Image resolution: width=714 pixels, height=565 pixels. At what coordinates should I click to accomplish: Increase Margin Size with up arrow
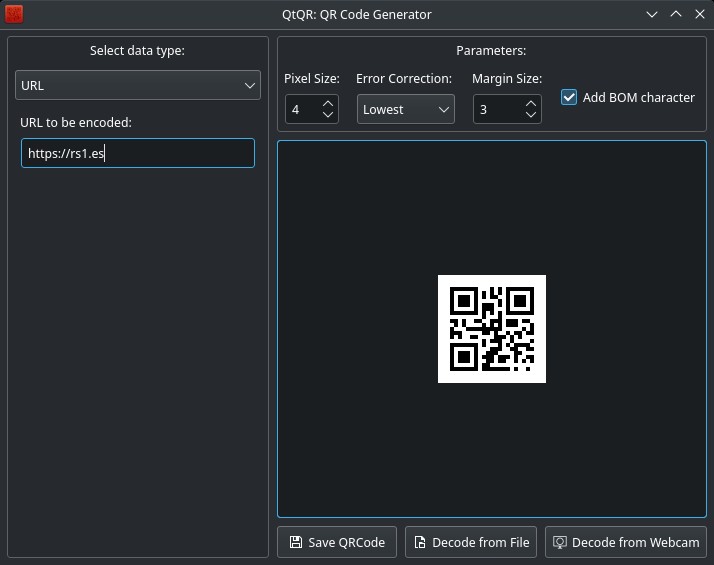[530, 104]
